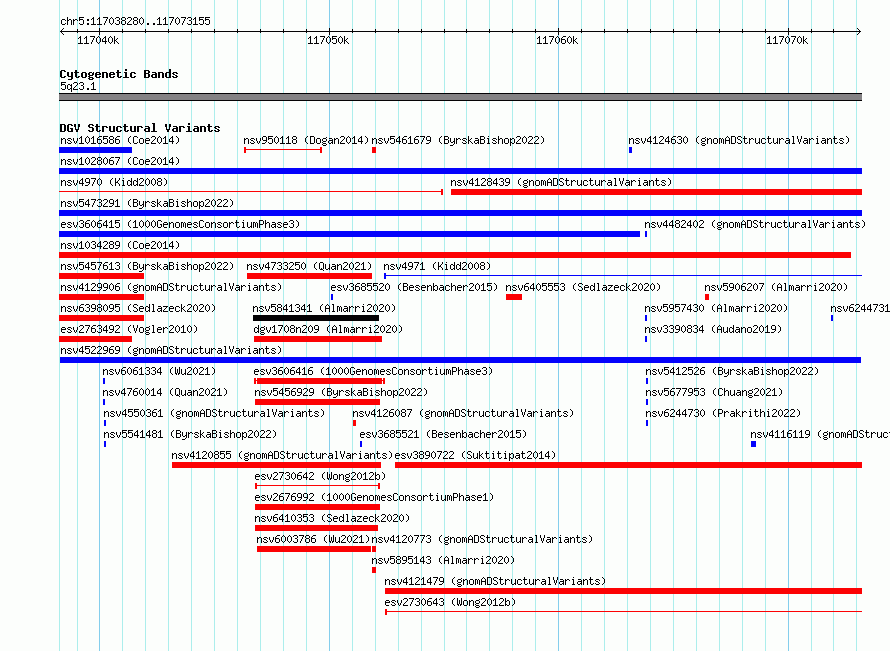Screen dimensions: 890x651
Task: Open esv3606416 (1000GenomesConsortiumPhase3) variant
Action: click(x=373, y=371)
